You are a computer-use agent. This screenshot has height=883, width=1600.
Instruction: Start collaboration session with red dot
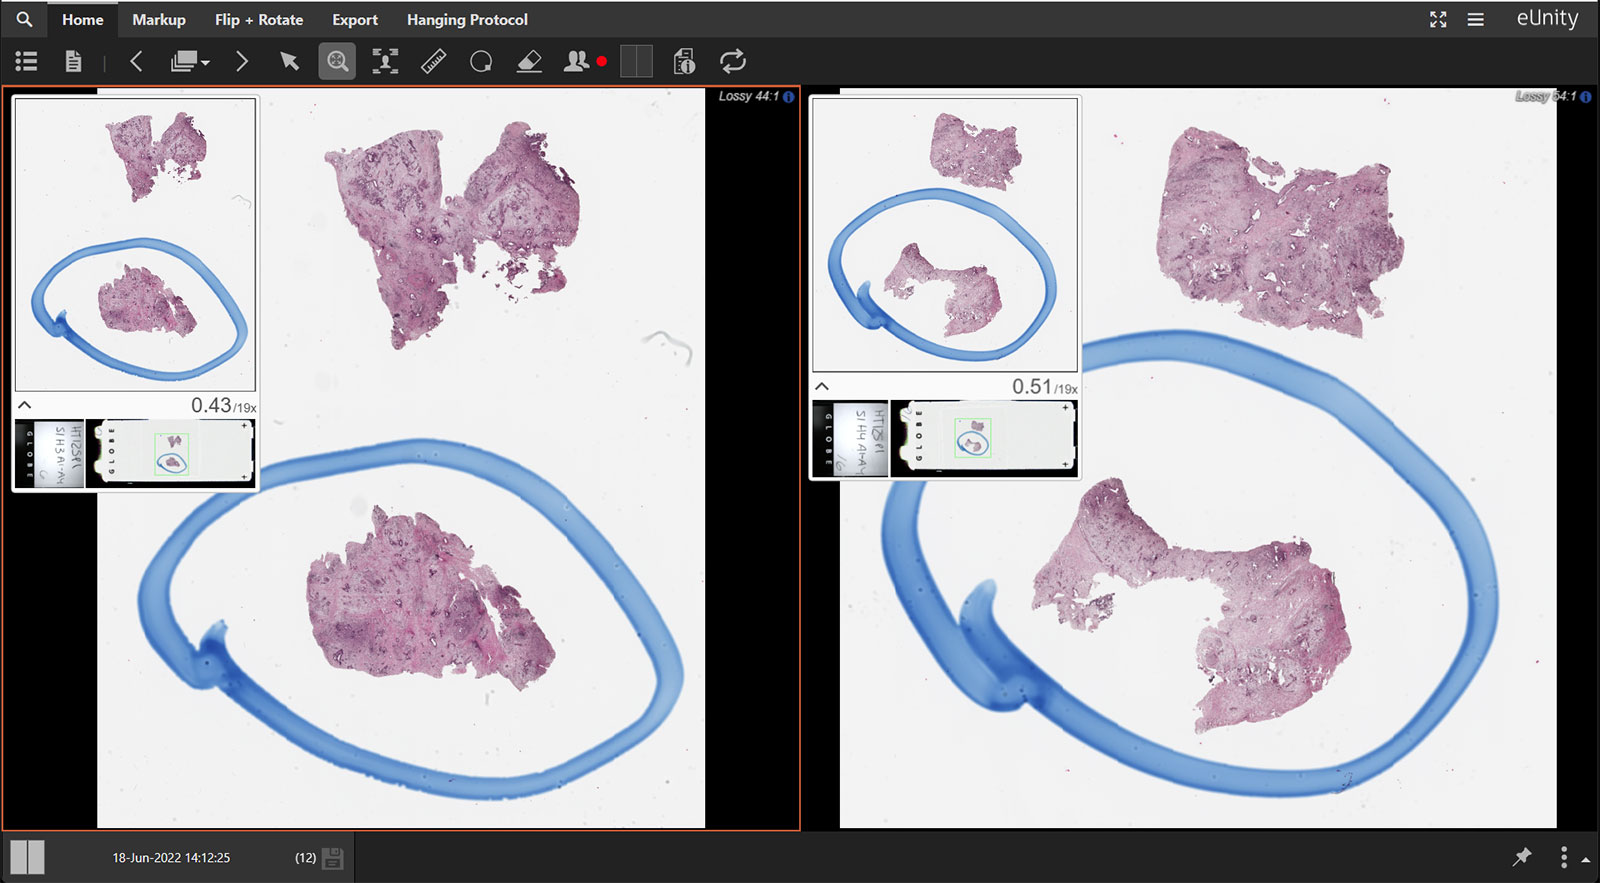(x=585, y=62)
